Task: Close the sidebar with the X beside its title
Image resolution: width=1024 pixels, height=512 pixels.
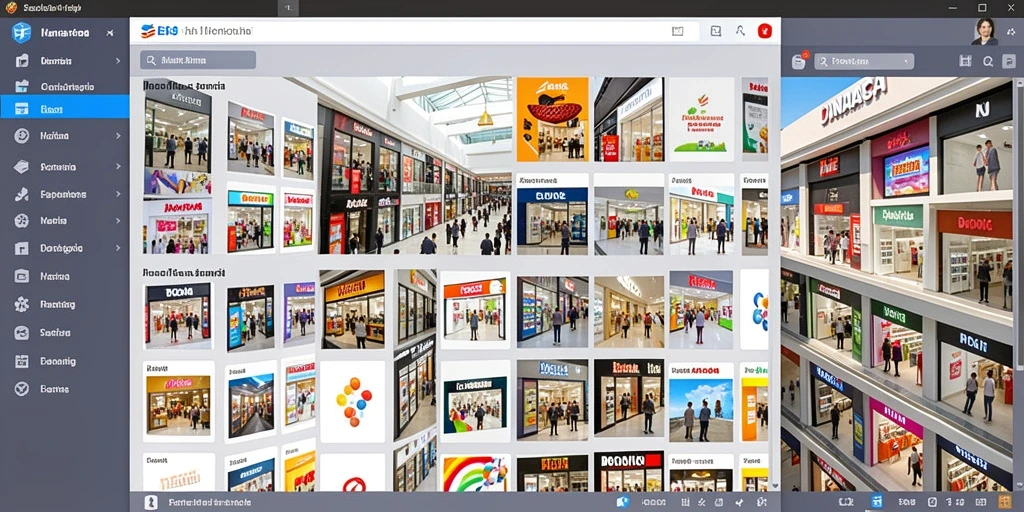Action: pyautogui.click(x=110, y=33)
